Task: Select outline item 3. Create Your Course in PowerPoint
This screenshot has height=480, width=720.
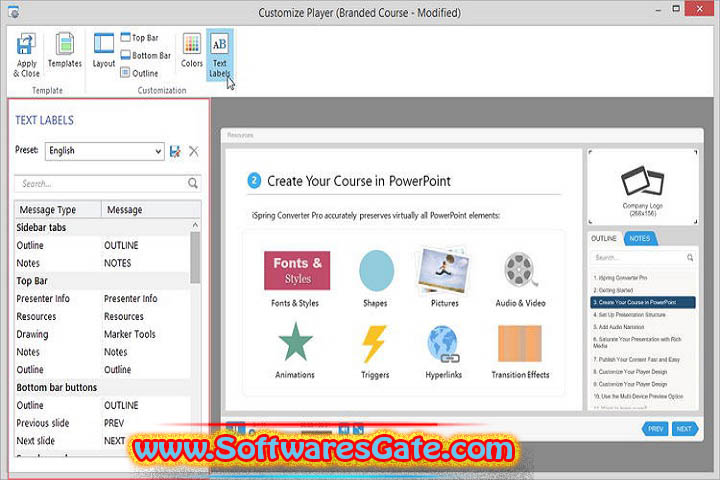Action: point(643,302)
